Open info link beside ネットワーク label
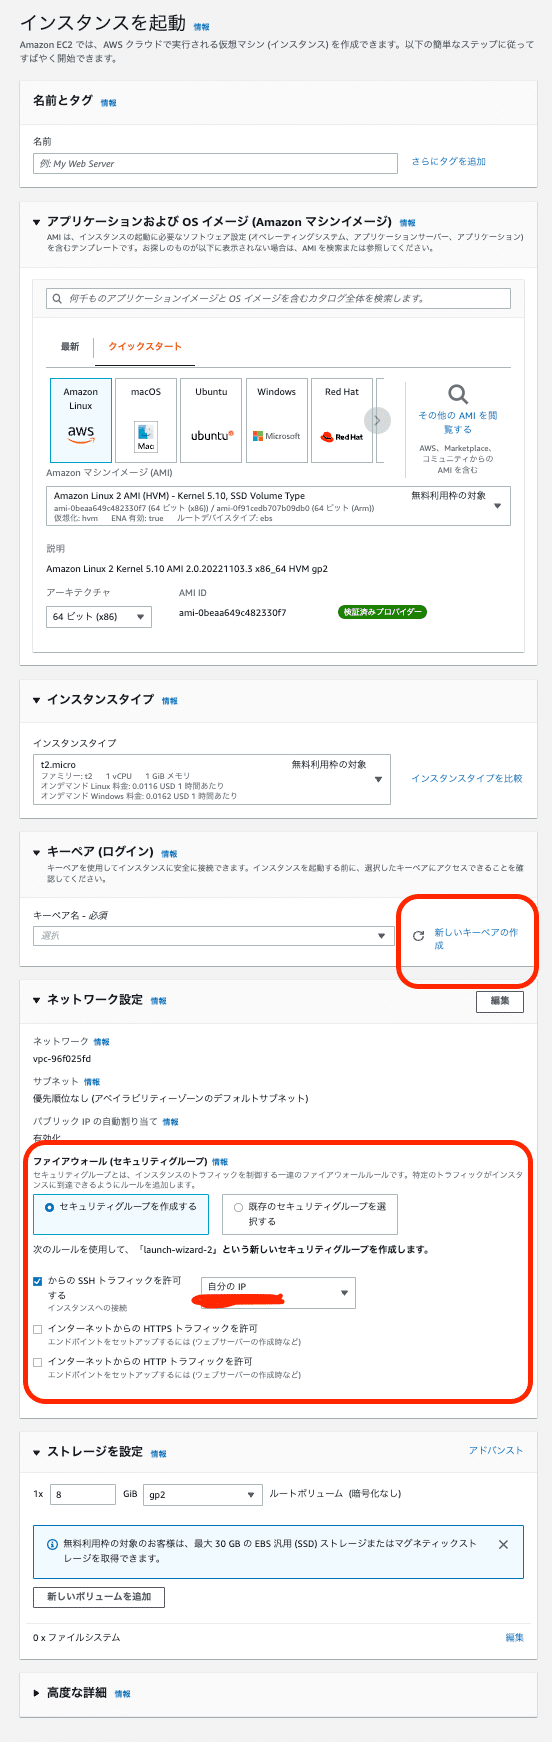Screen dimensions: 552x1742 (x=101, y=1042)
